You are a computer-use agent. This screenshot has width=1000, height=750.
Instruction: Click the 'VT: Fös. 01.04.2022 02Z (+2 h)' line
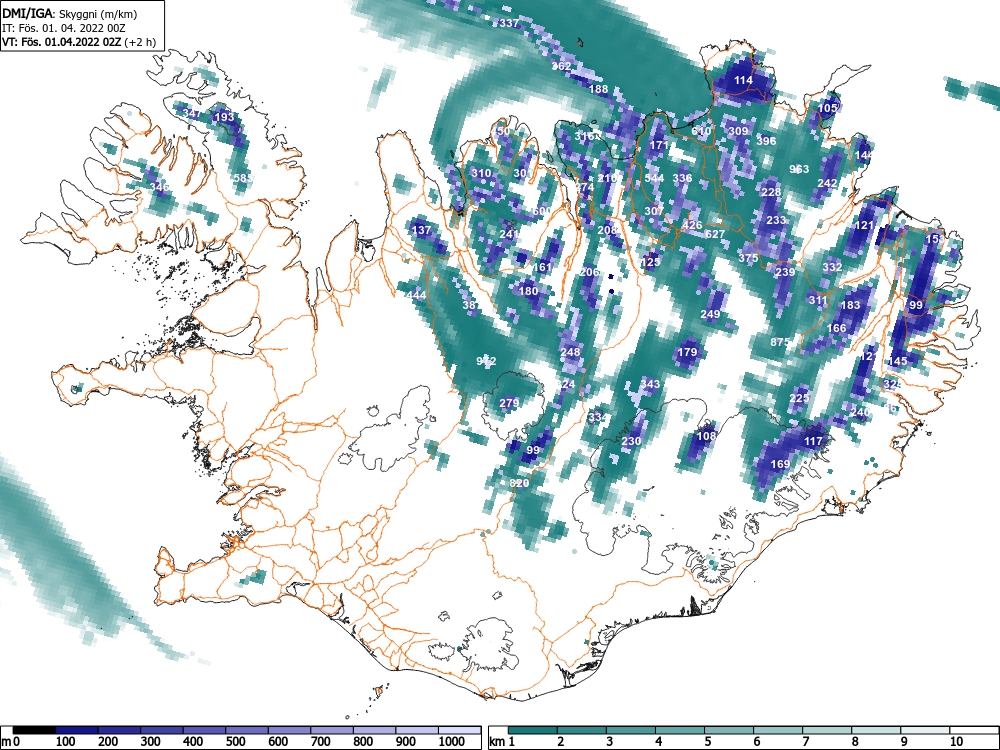(x=78, y=42)
